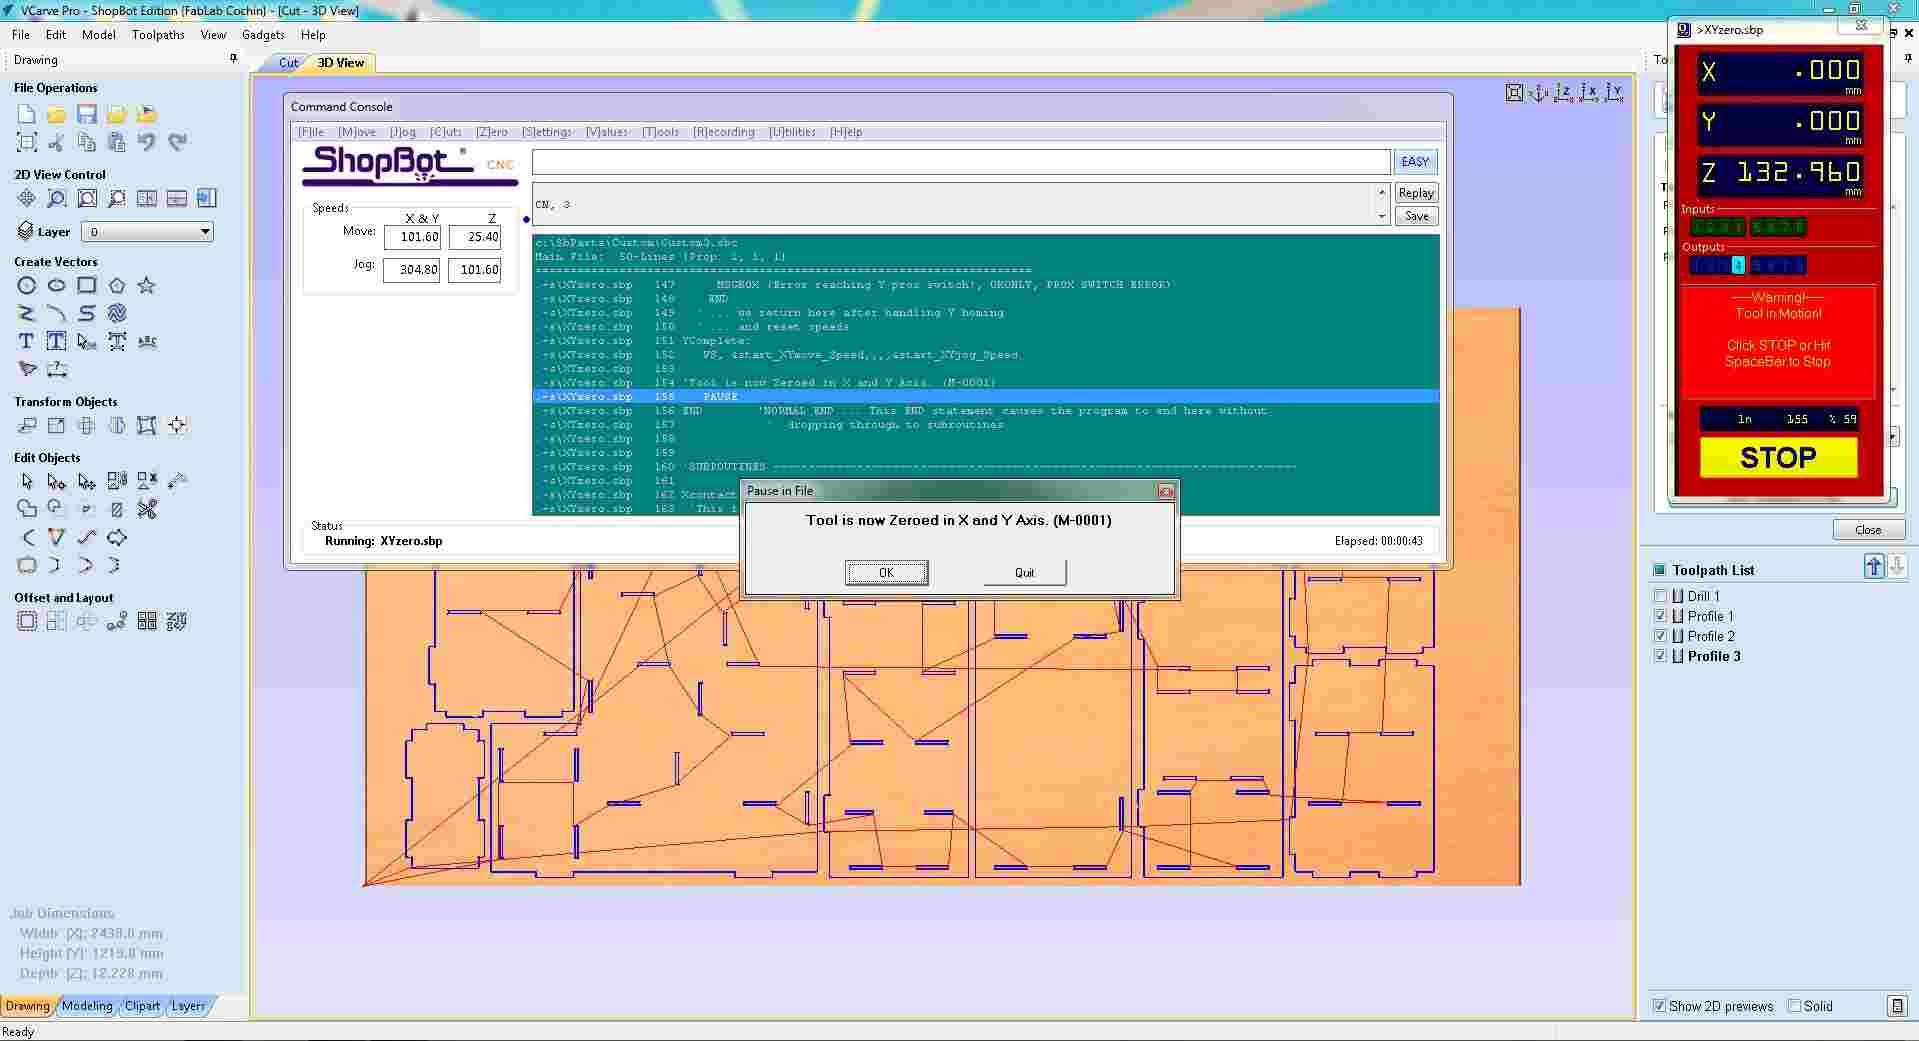Open the Toolpaths menu

pyautogui.click(x=157, y=34)
